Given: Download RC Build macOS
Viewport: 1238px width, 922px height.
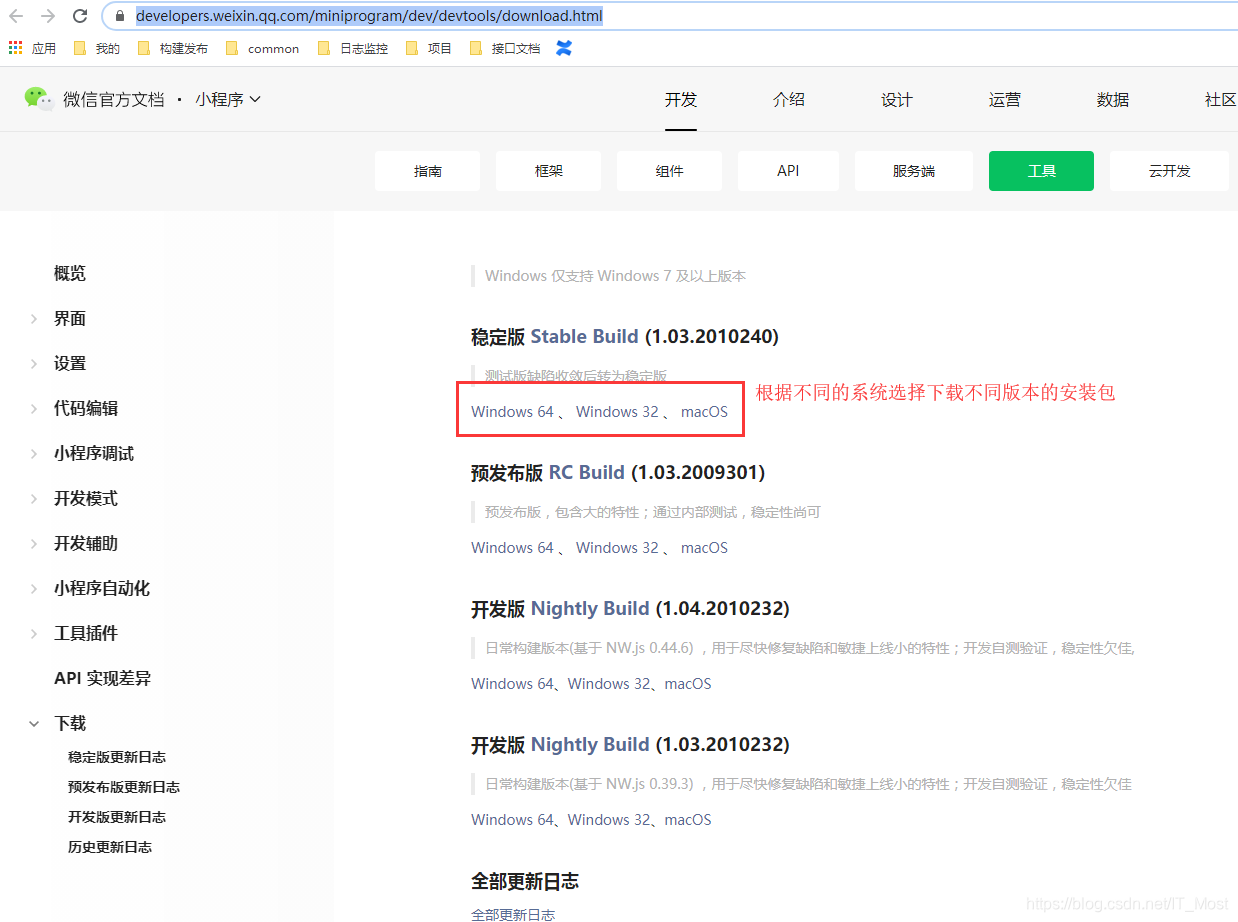Looking at the screenshot, I should [x=704, y=547].
